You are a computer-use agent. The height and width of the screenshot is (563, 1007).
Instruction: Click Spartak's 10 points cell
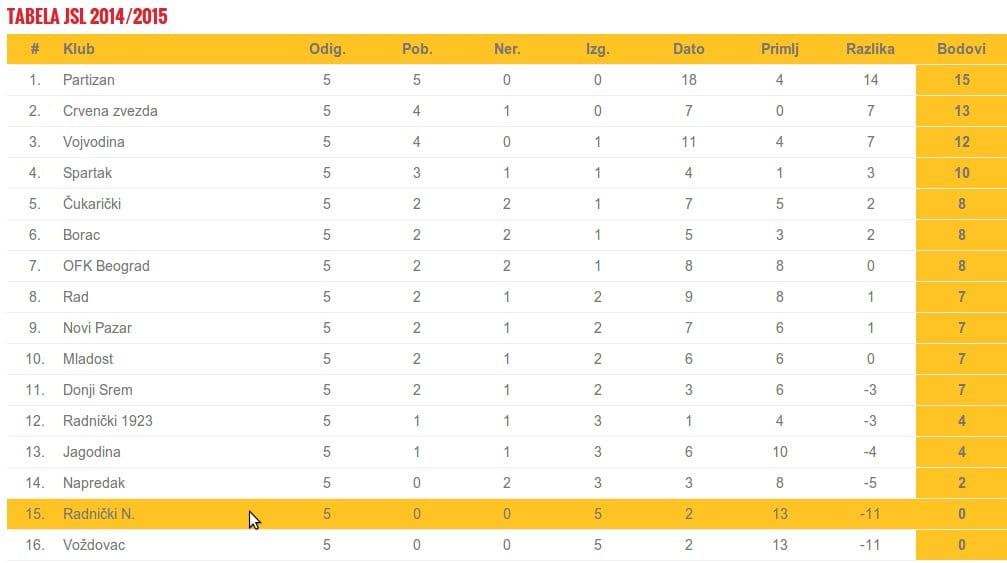click(961, 173)
